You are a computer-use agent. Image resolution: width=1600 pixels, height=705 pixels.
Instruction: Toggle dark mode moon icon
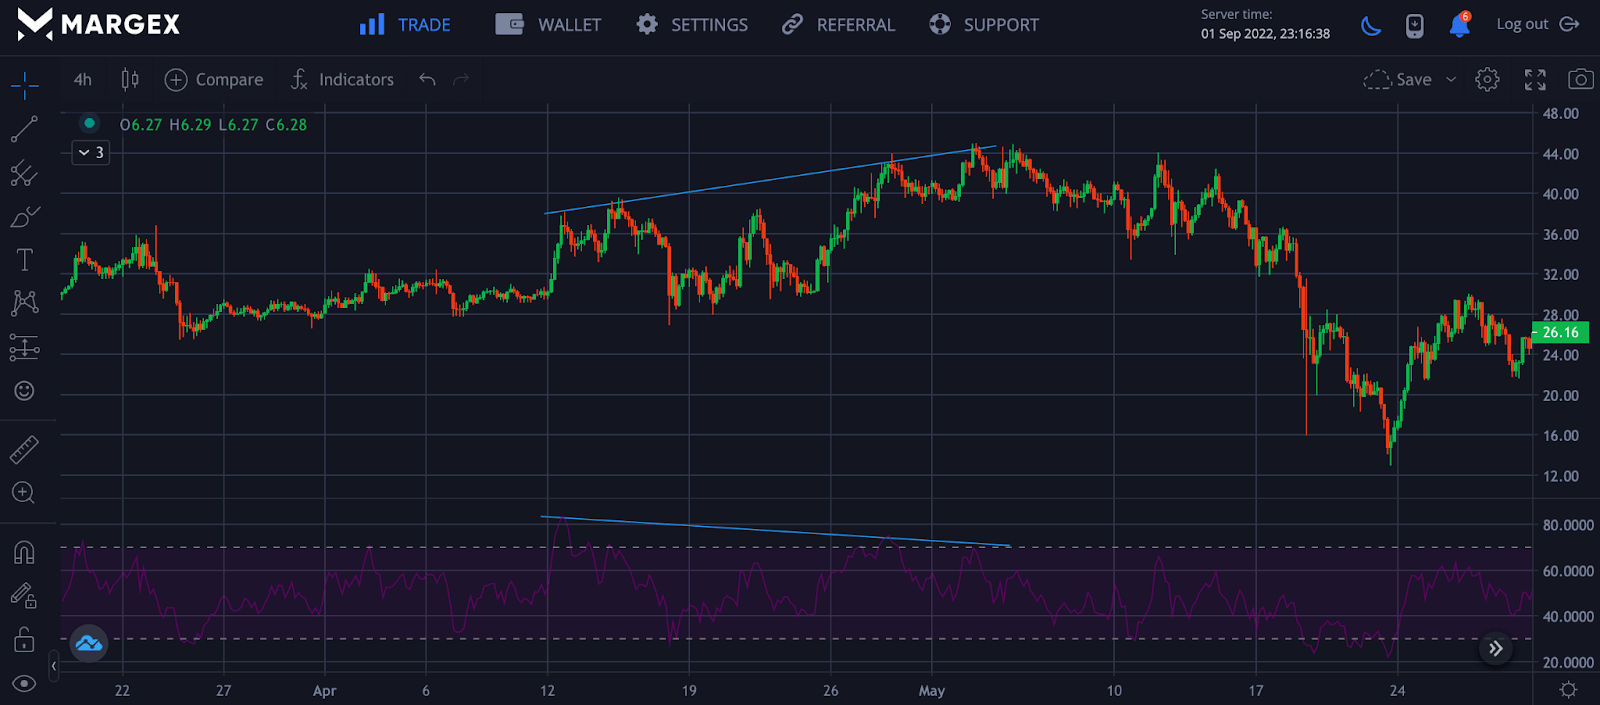click(x=1371, y=25)
